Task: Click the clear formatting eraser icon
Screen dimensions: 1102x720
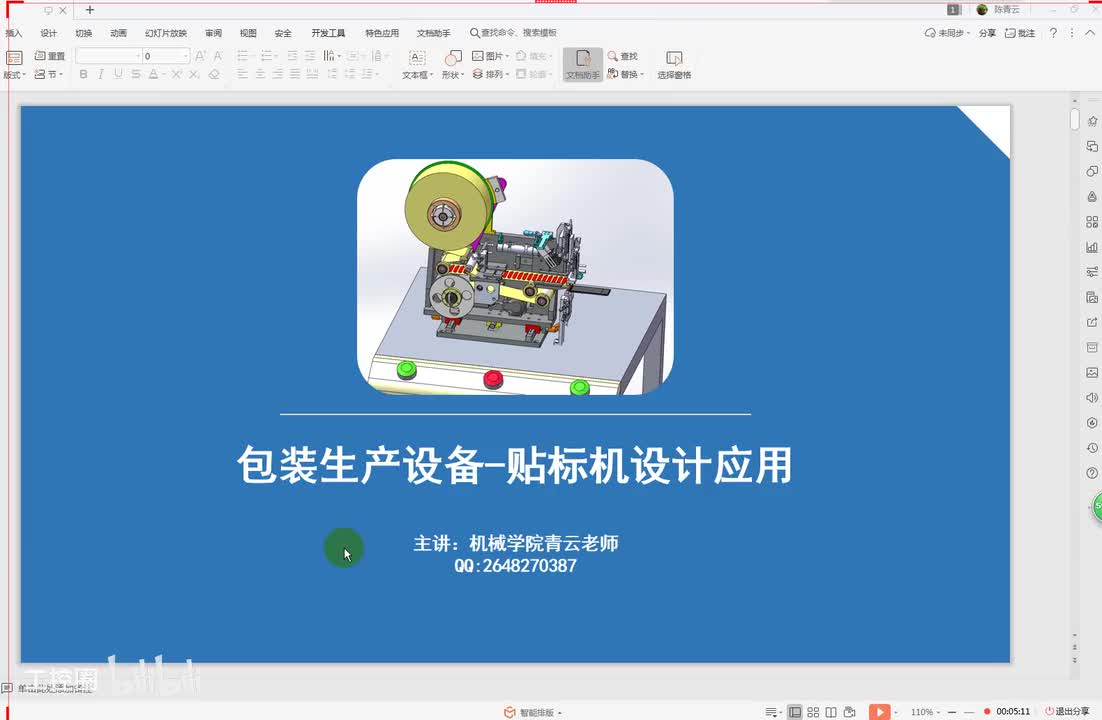Action: (x=214, y=74)
